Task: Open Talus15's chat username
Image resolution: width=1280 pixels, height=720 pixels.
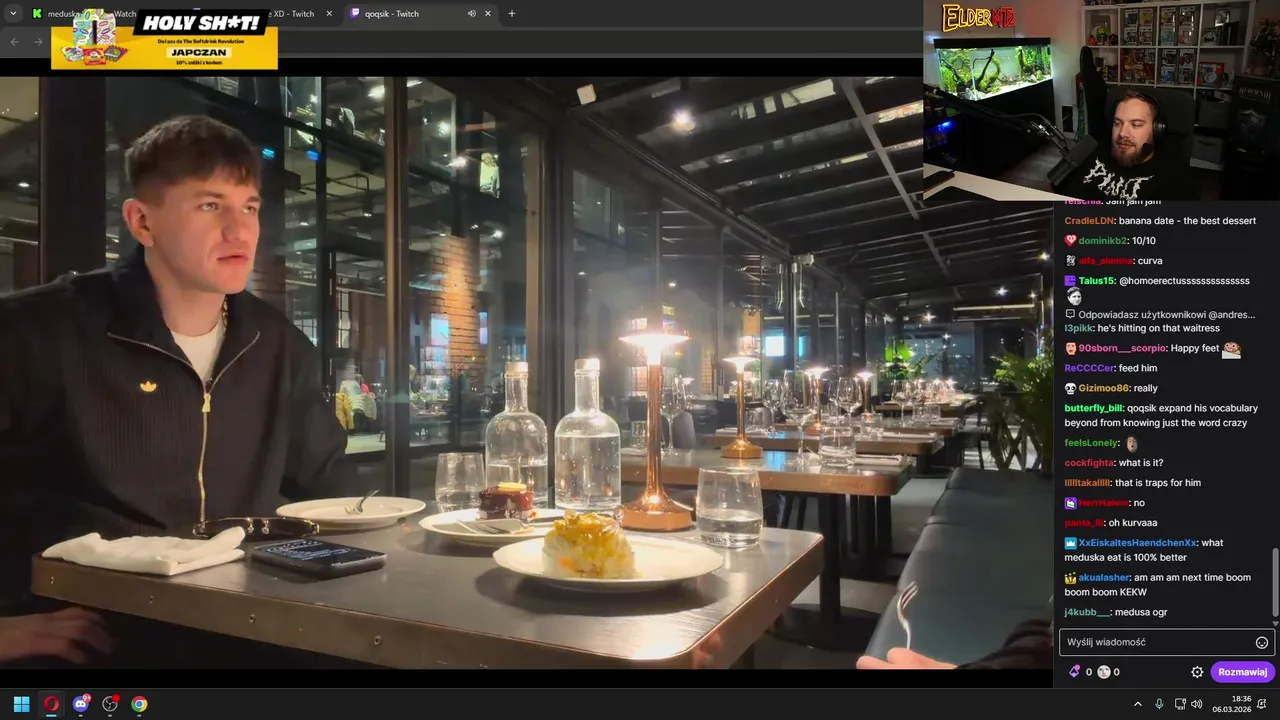Action: 1096,281
